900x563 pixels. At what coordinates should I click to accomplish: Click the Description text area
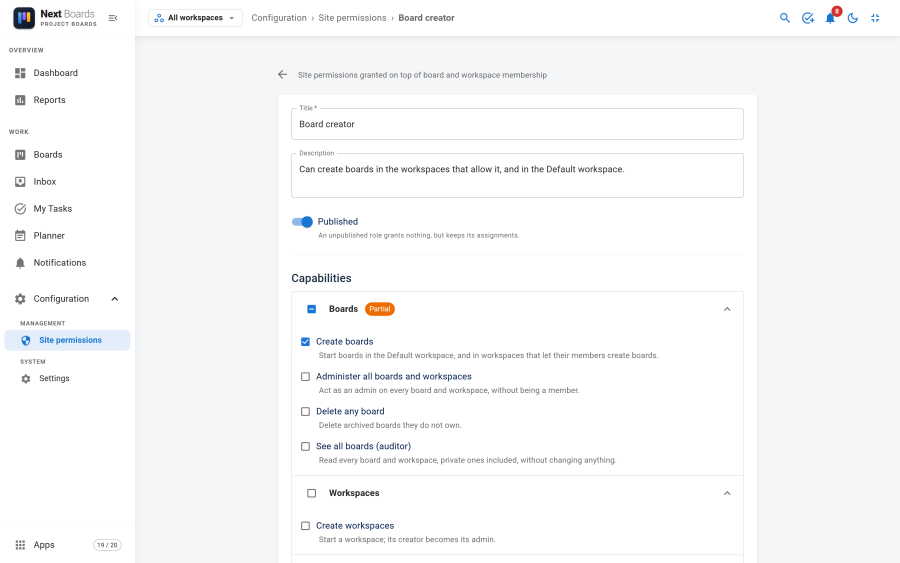pos(517,175)
